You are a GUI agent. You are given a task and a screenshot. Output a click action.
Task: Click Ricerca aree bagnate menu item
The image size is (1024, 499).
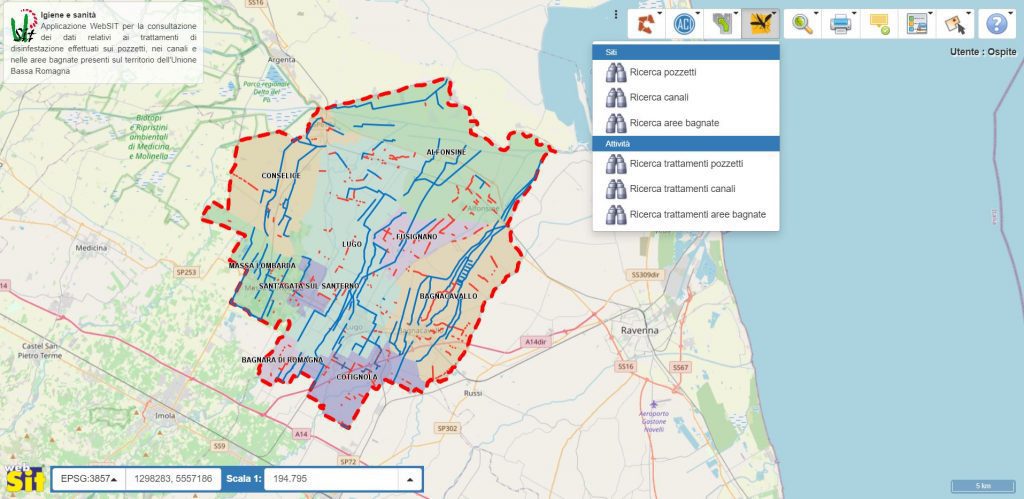pyautogui.click(x=673, y=122)
